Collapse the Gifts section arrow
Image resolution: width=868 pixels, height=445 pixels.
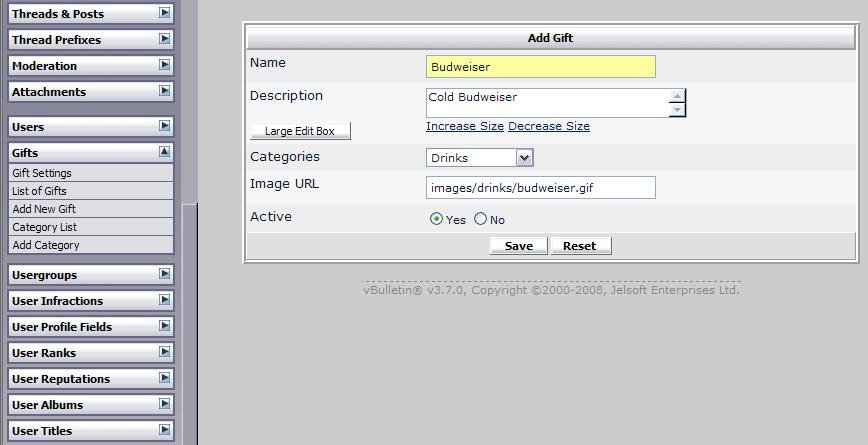tap(164, 152)
